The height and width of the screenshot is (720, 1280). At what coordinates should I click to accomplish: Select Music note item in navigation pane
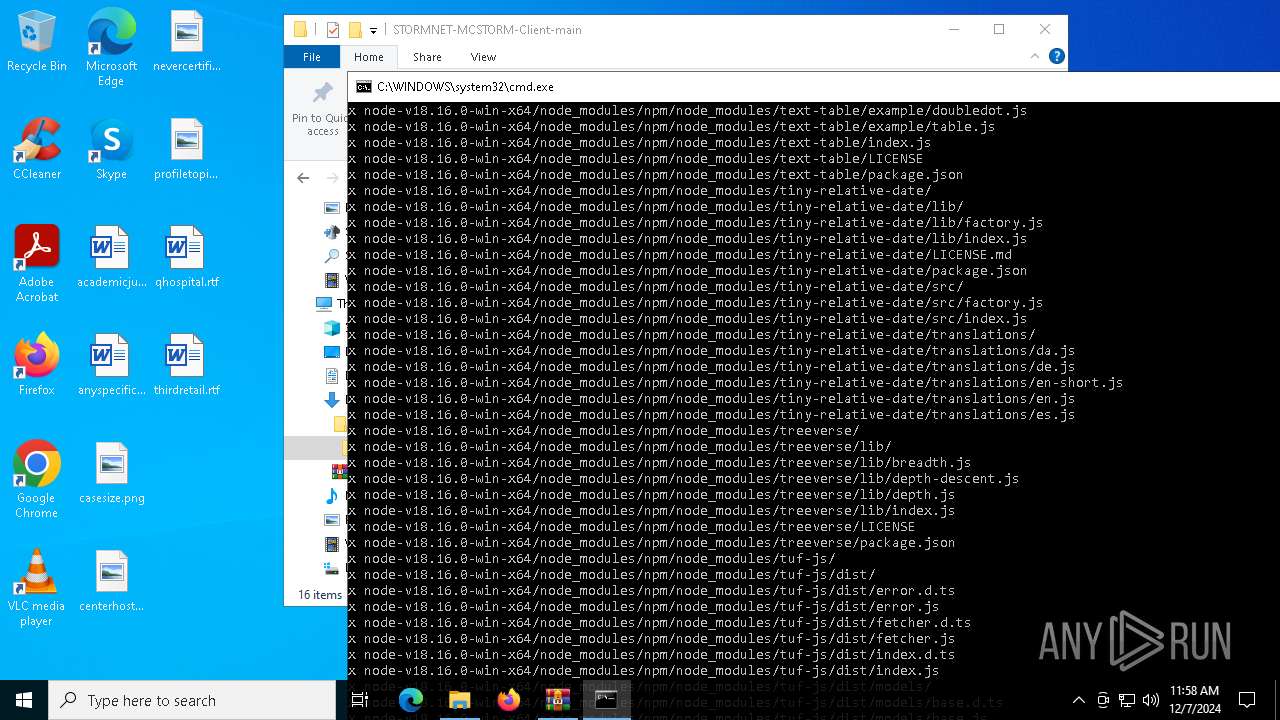click(332, 495)
